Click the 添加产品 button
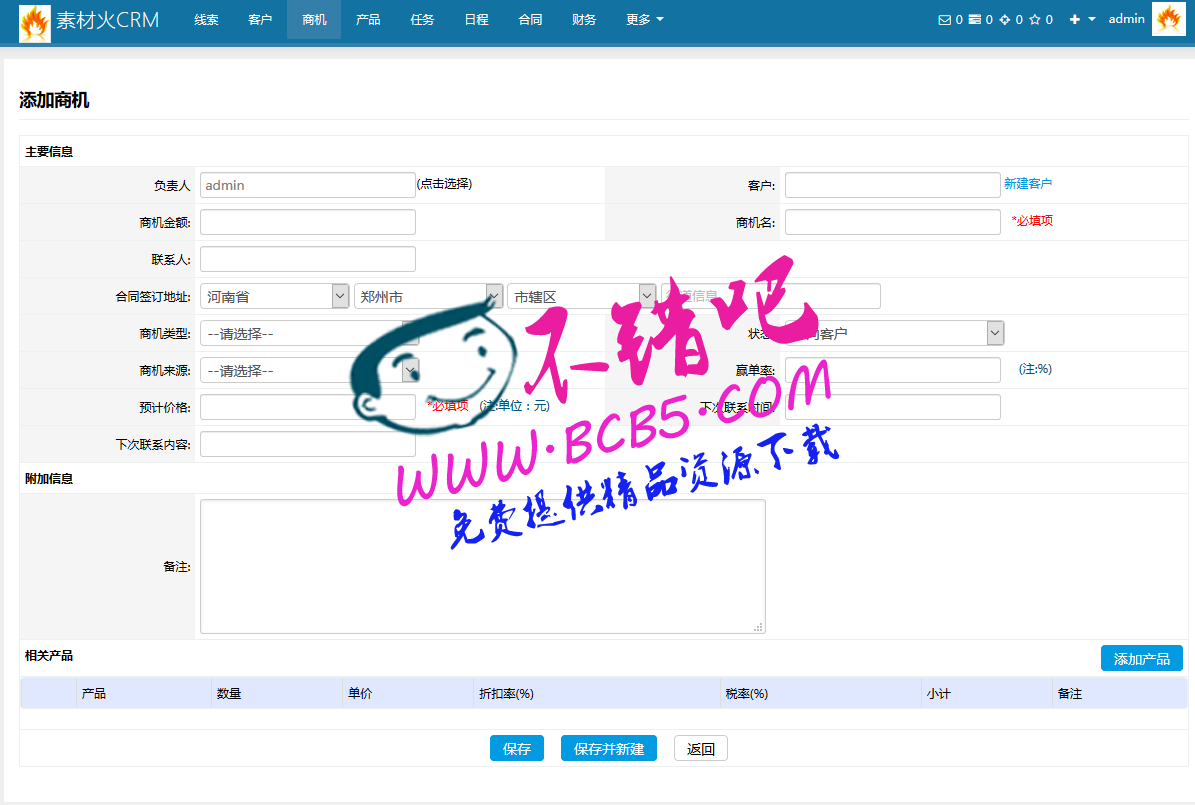Screen dimensions: 1195x805 pos(1142,659)
